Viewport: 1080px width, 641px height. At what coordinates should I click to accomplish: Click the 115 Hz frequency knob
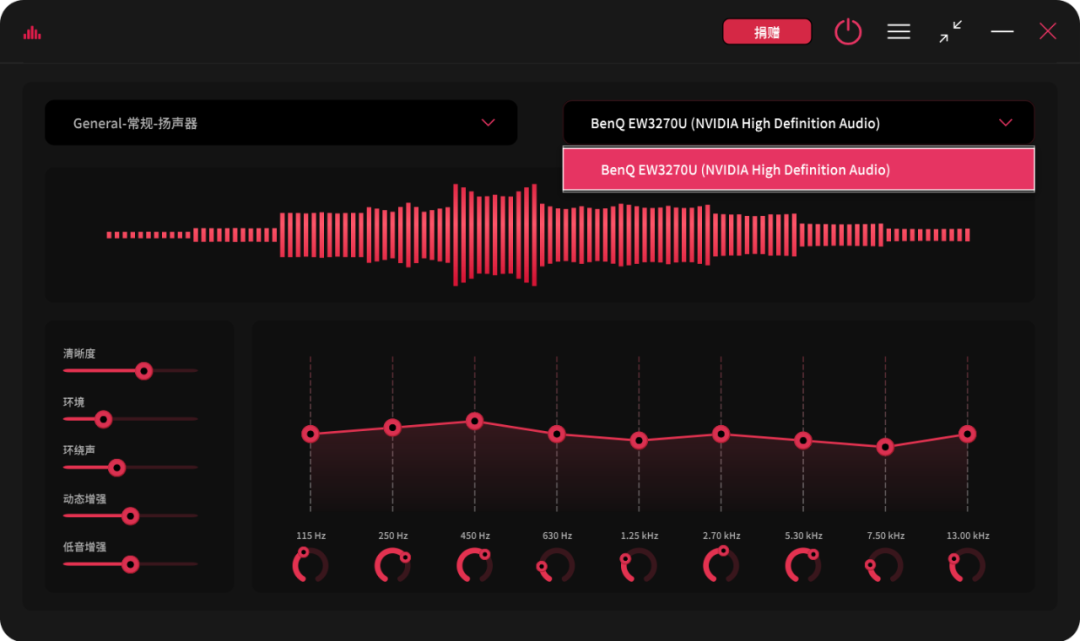point(311,565)
